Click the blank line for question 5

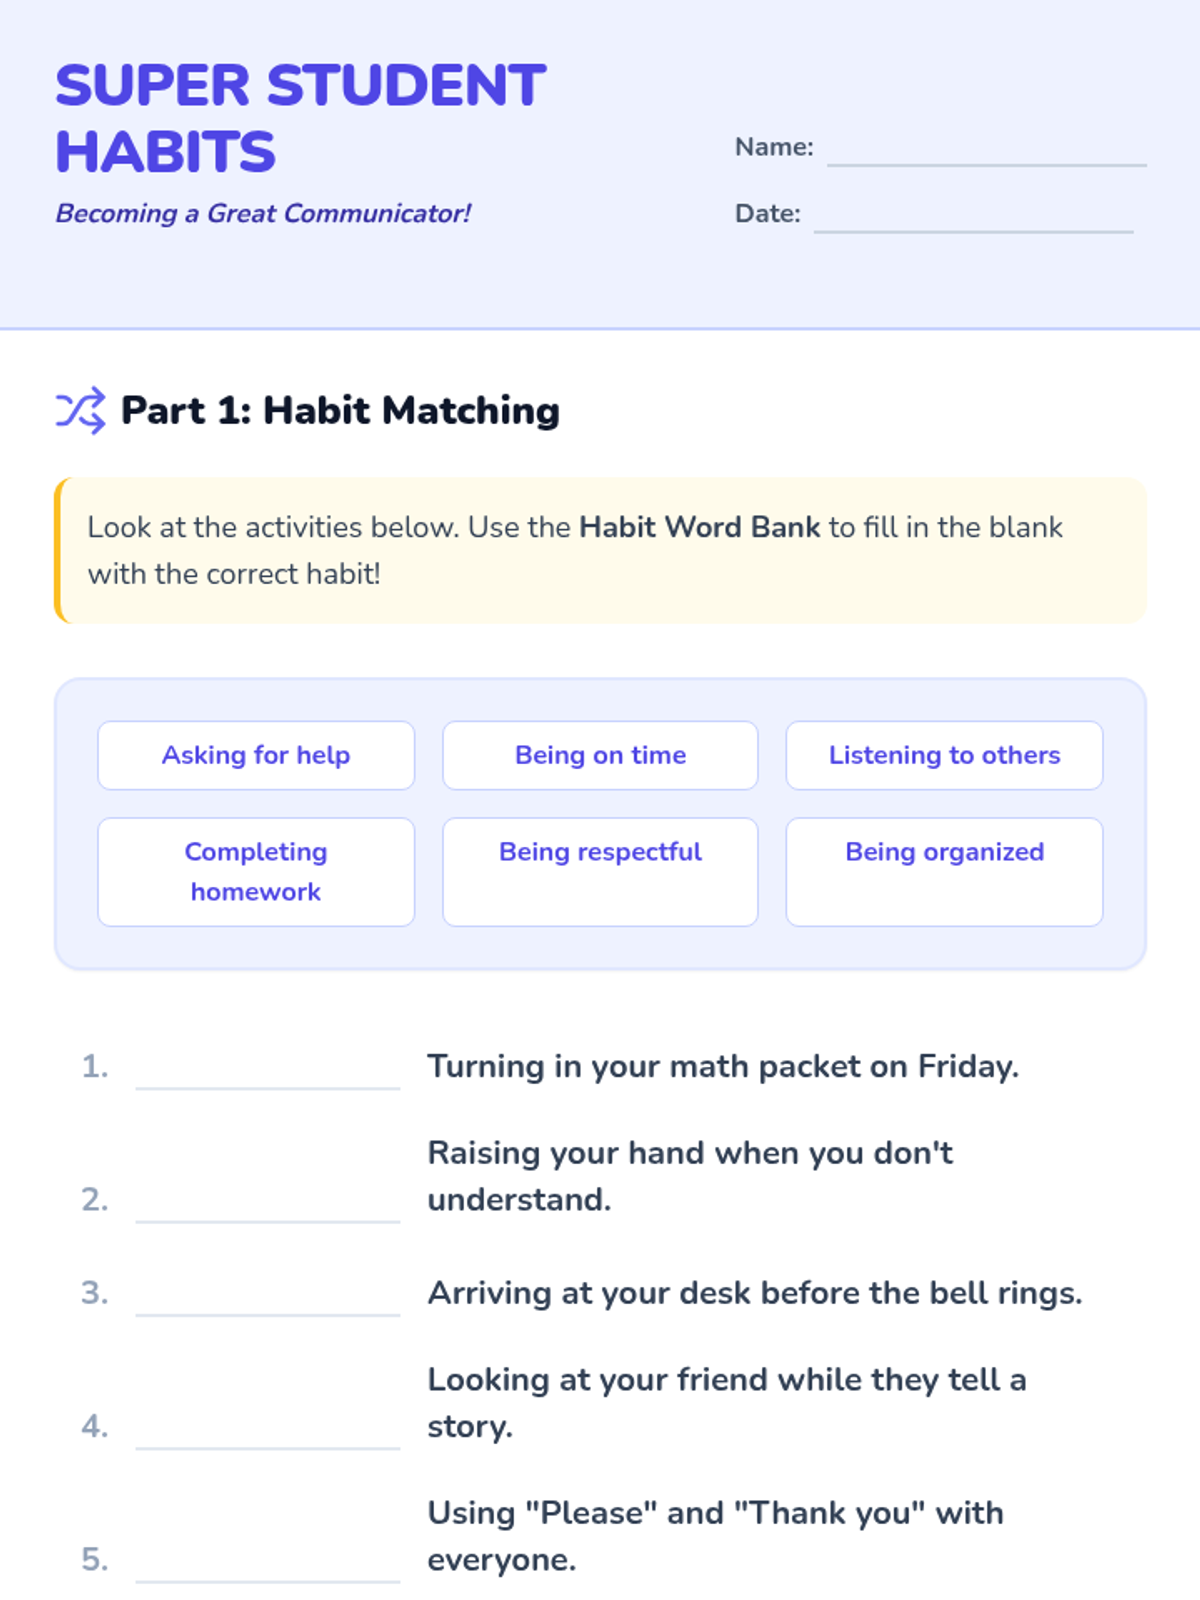[x=267, y=1565]
